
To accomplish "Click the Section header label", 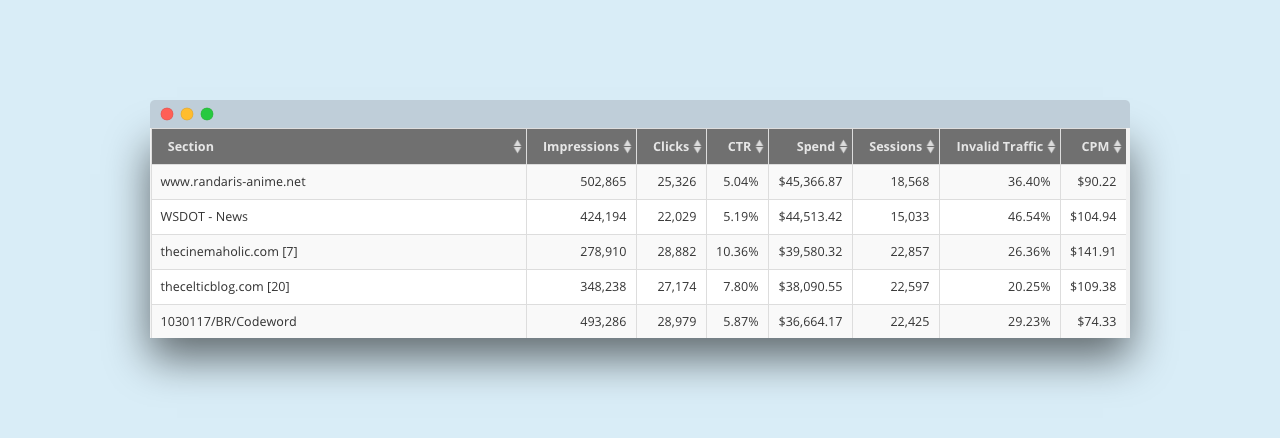I will (x=191, y=147).
